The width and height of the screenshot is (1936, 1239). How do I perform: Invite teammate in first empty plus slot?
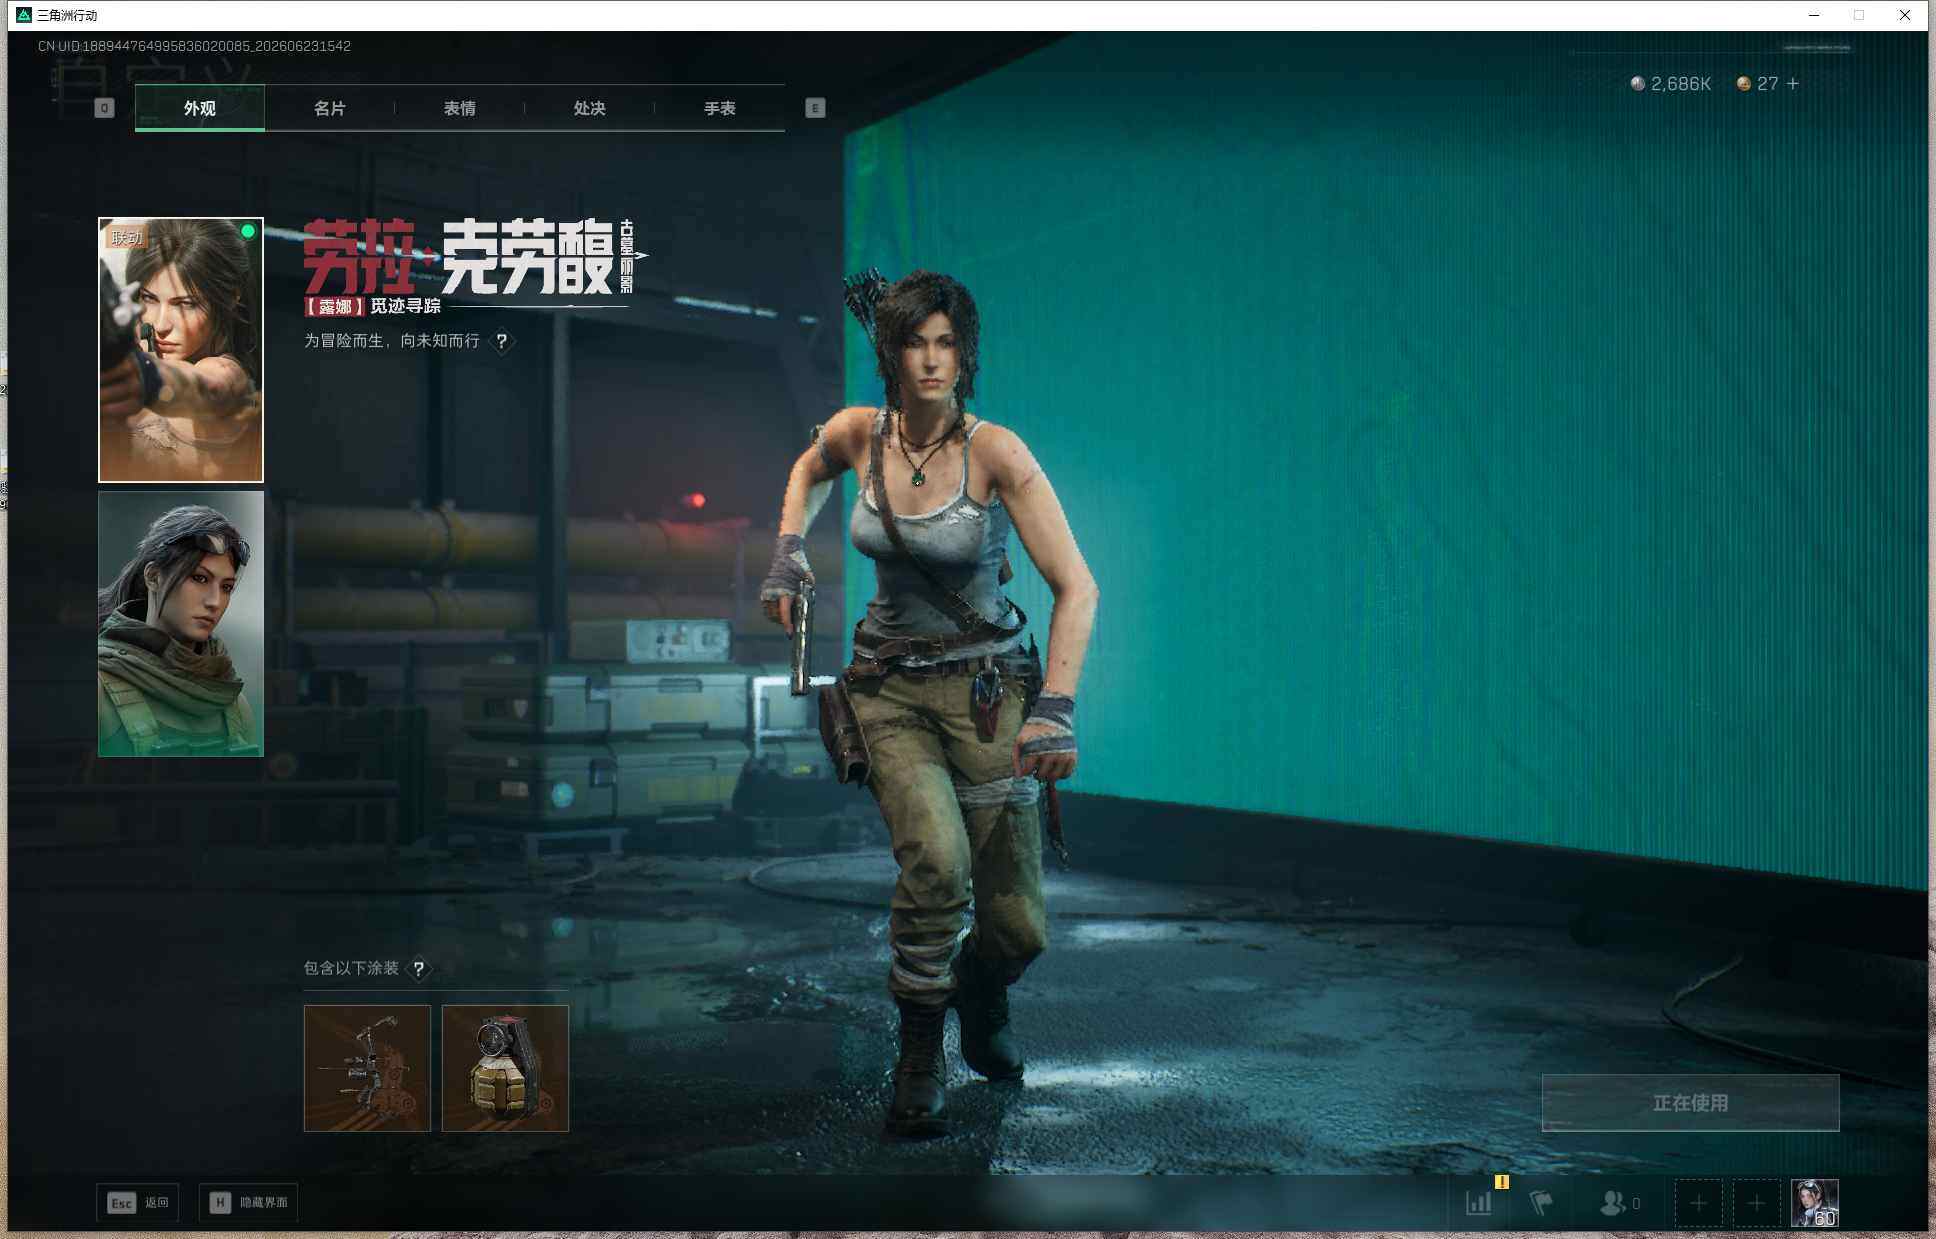[1698, 1203]
